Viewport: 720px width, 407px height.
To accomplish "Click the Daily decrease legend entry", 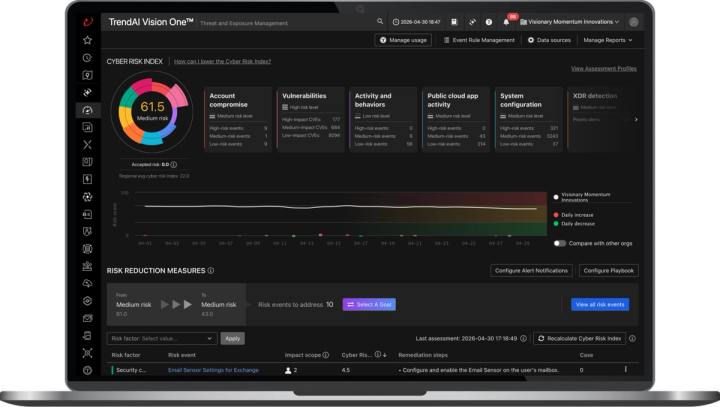I will [x=574, y=224].
